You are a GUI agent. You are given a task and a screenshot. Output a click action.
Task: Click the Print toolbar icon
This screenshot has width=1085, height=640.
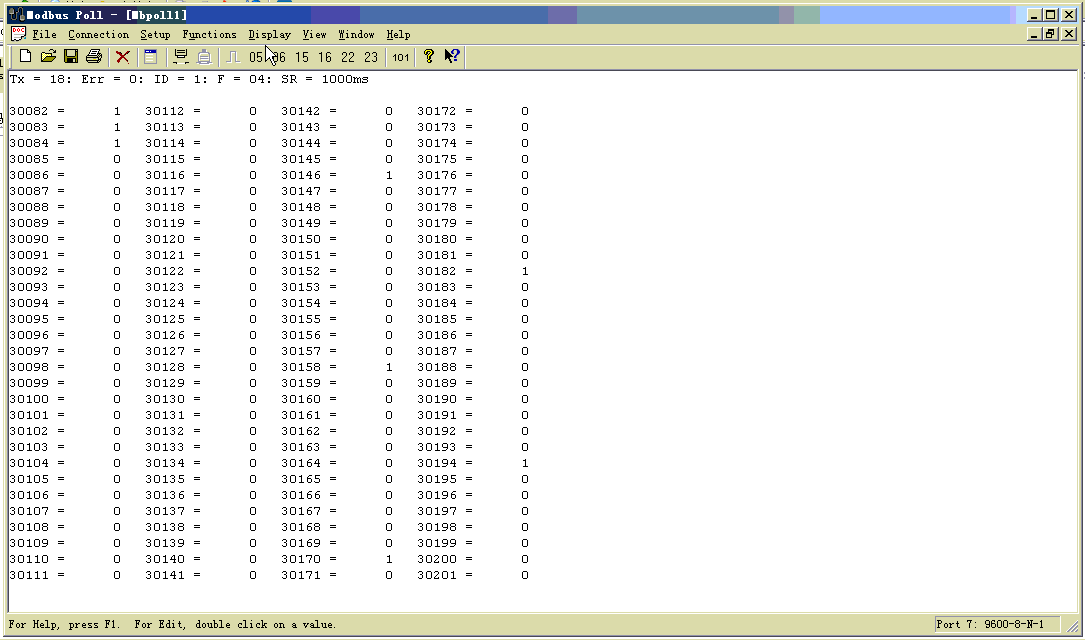(x=94, y=57)
